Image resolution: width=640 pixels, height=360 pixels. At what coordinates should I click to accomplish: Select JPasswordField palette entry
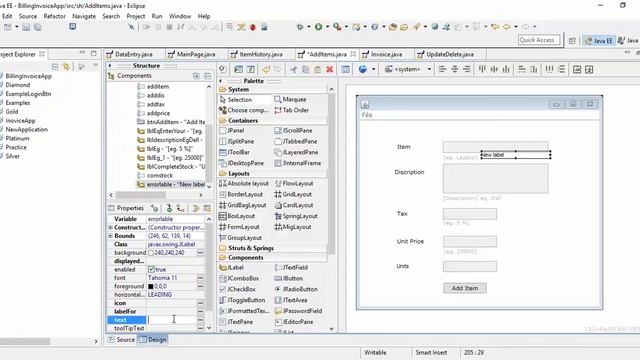point(298,311)
